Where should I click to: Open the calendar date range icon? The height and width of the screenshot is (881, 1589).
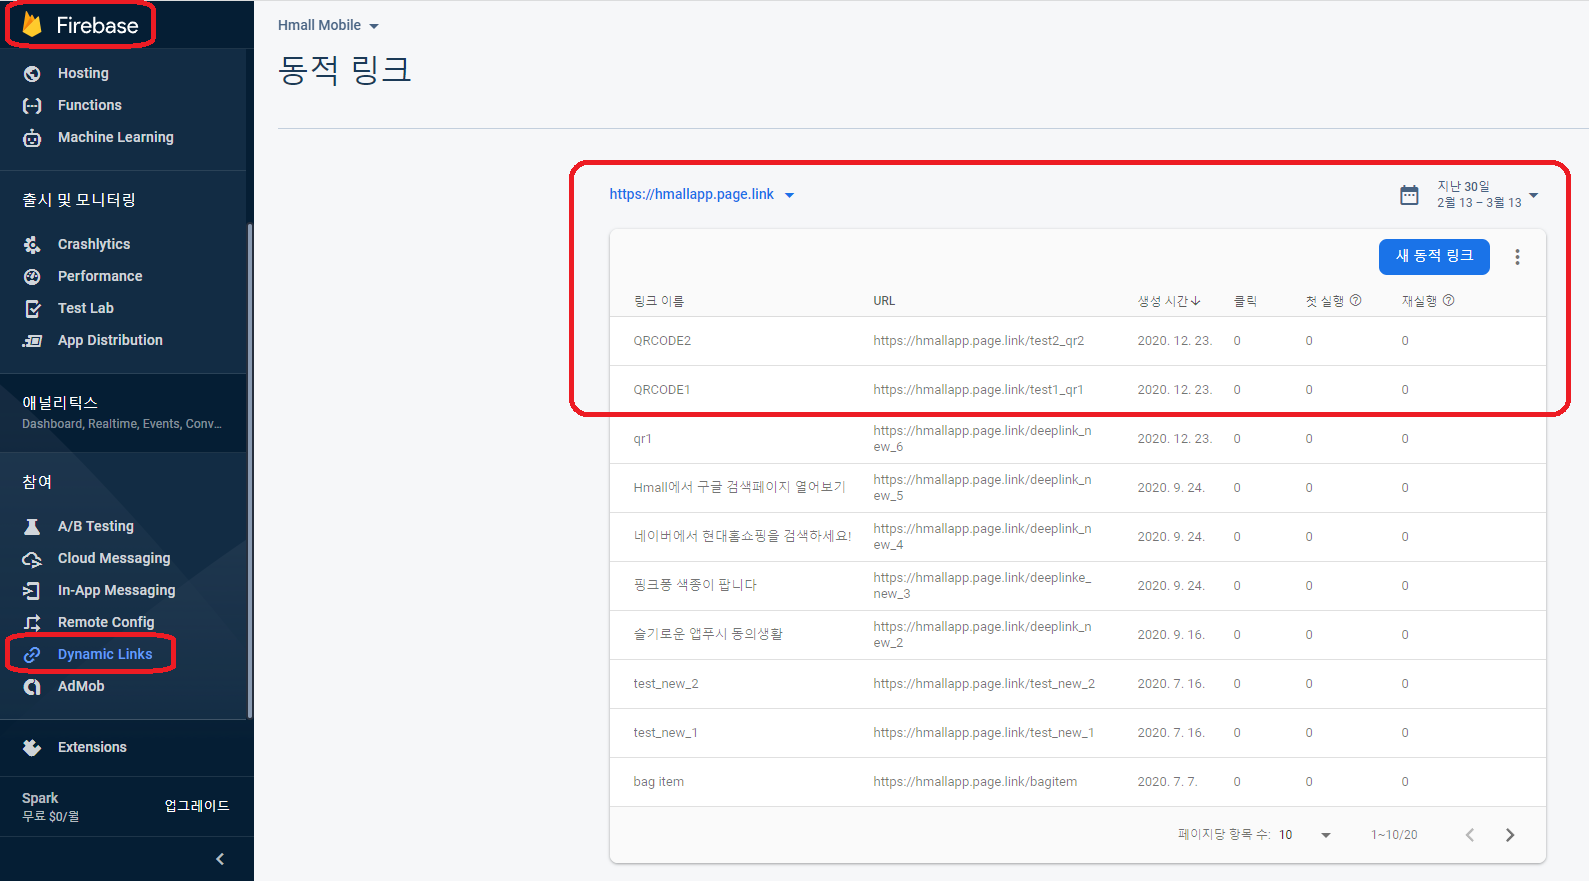[x=1409, y=195]
